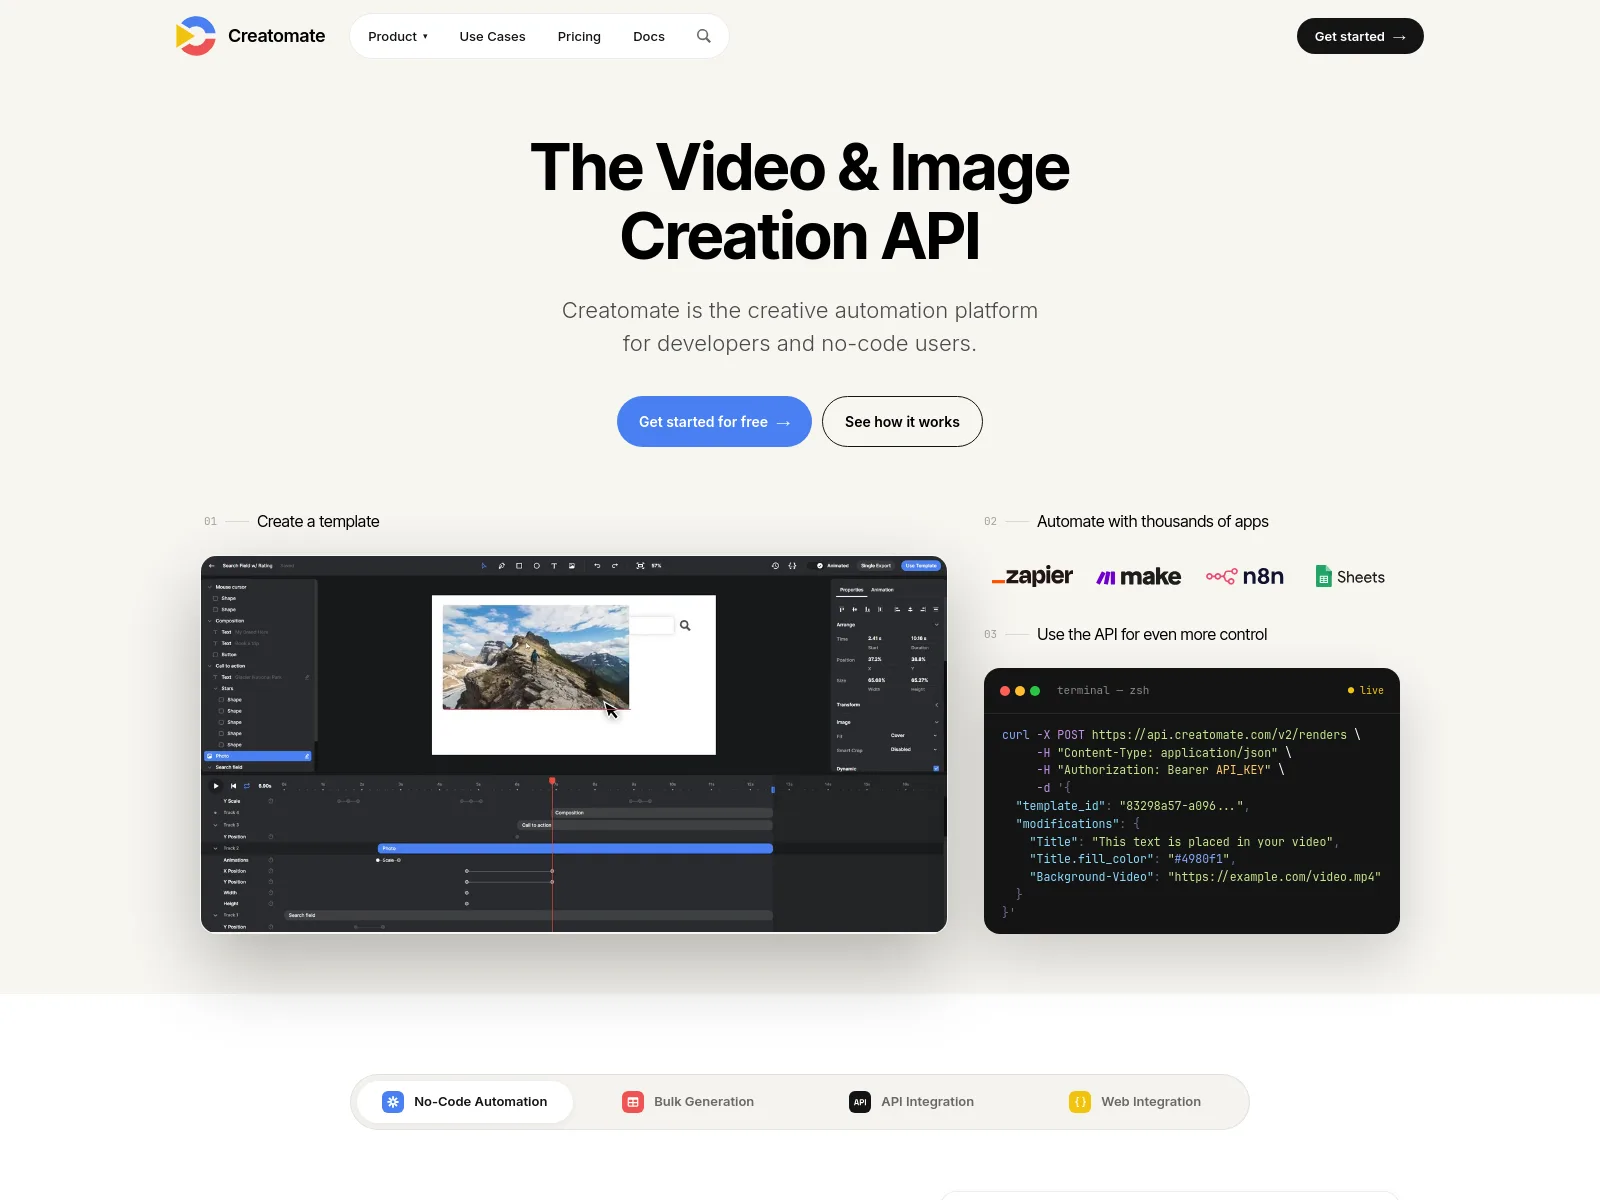Click the timeline play button

216,786
